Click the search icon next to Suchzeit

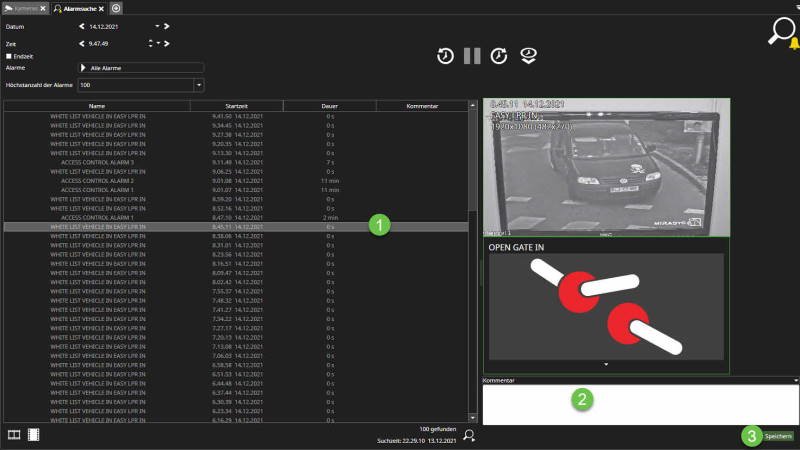tap(468, 434)
